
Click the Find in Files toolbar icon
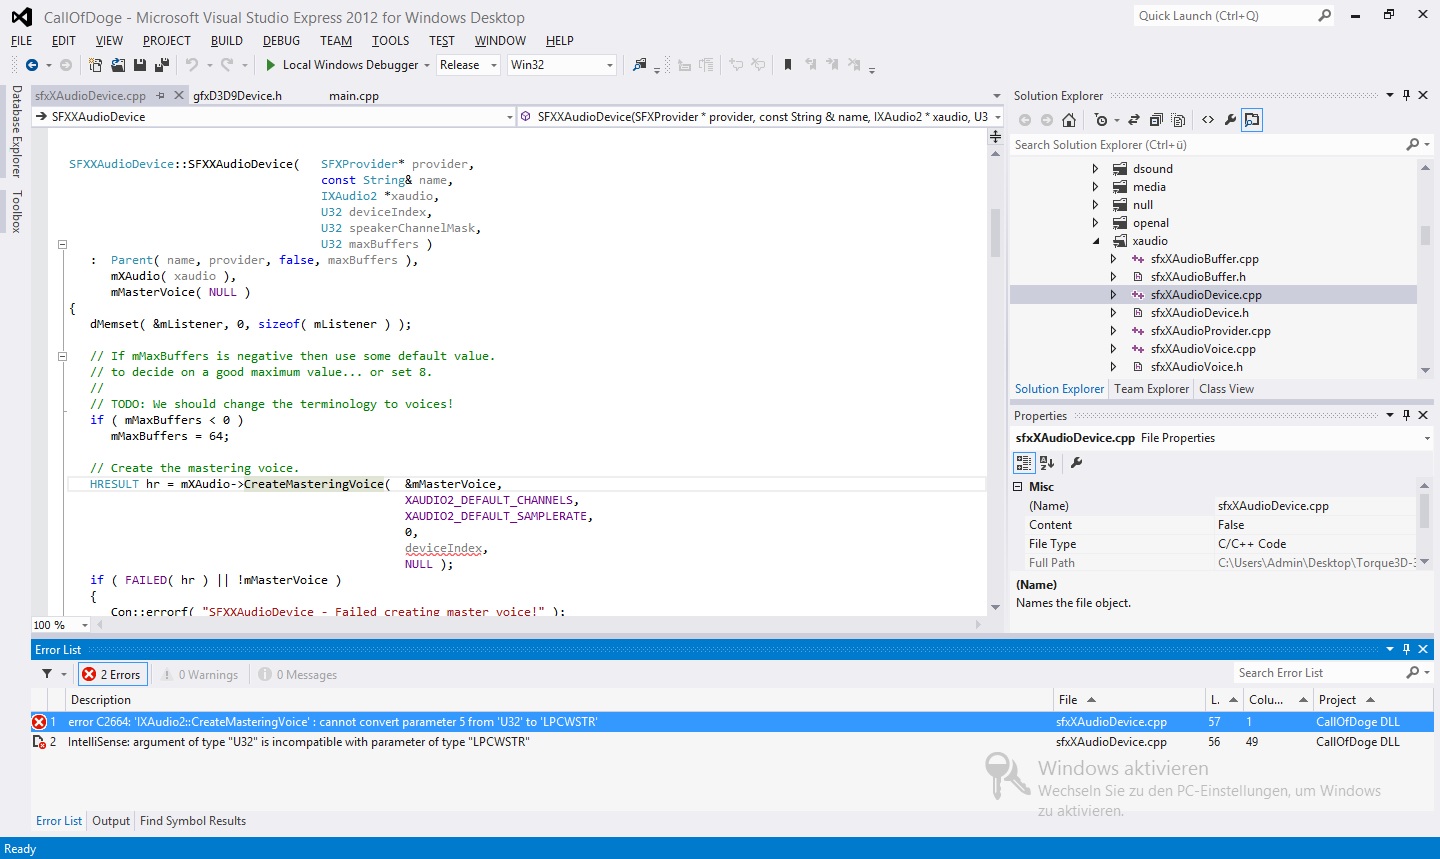[639, 65]
